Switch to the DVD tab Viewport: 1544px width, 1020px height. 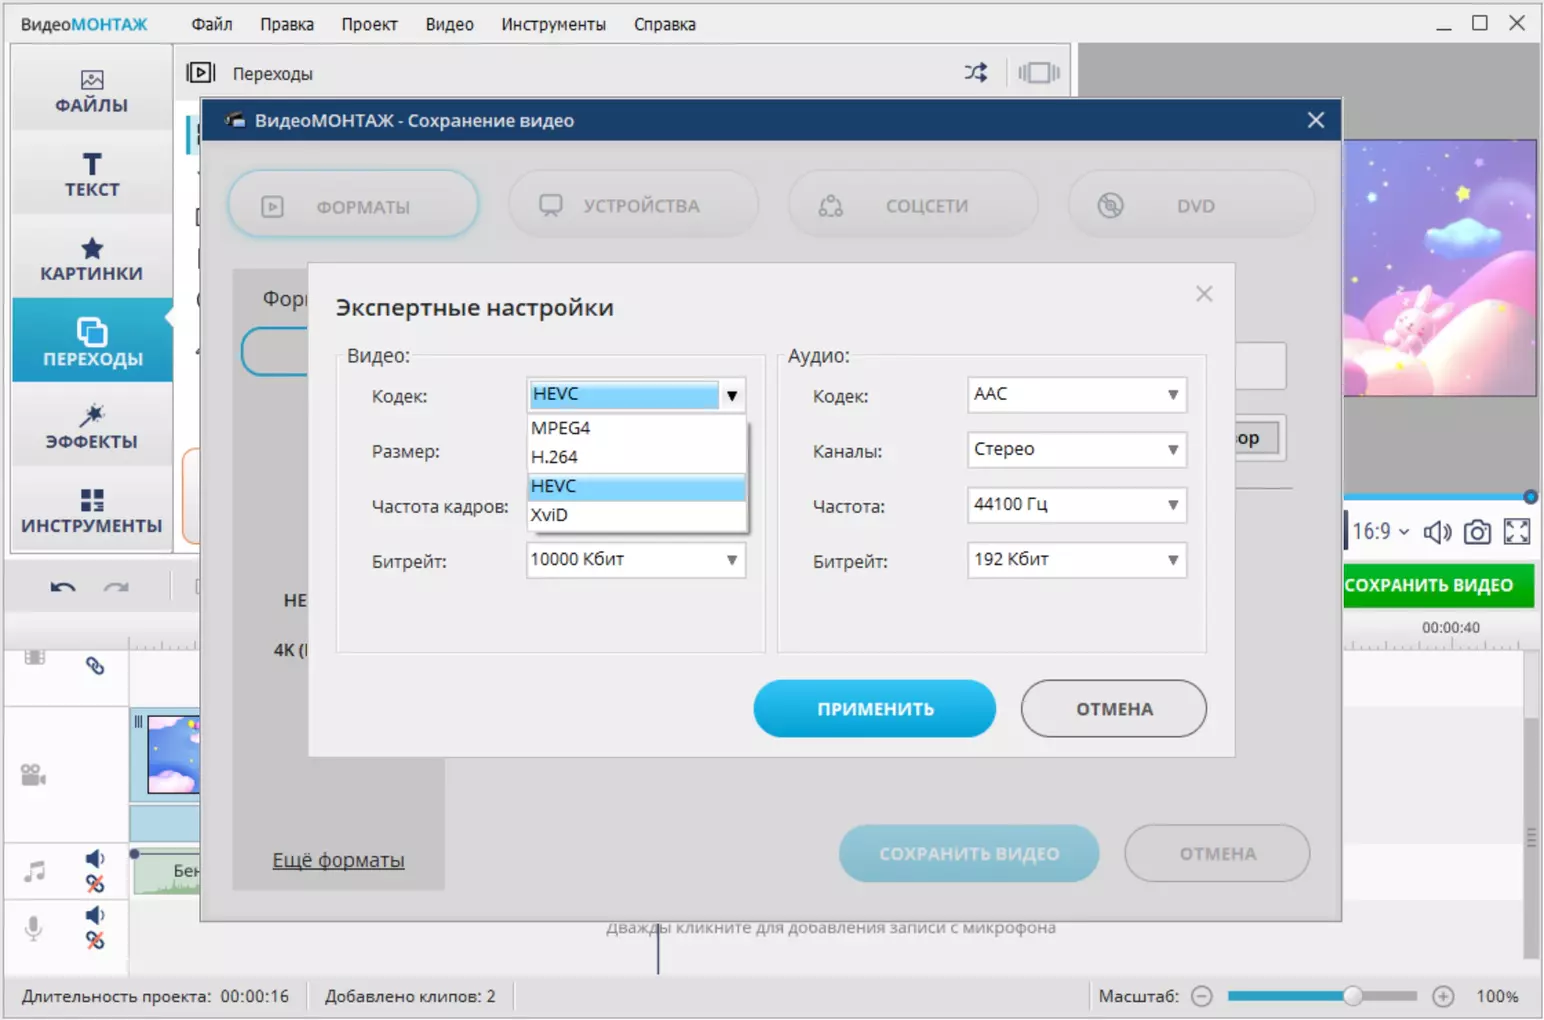1191,206
